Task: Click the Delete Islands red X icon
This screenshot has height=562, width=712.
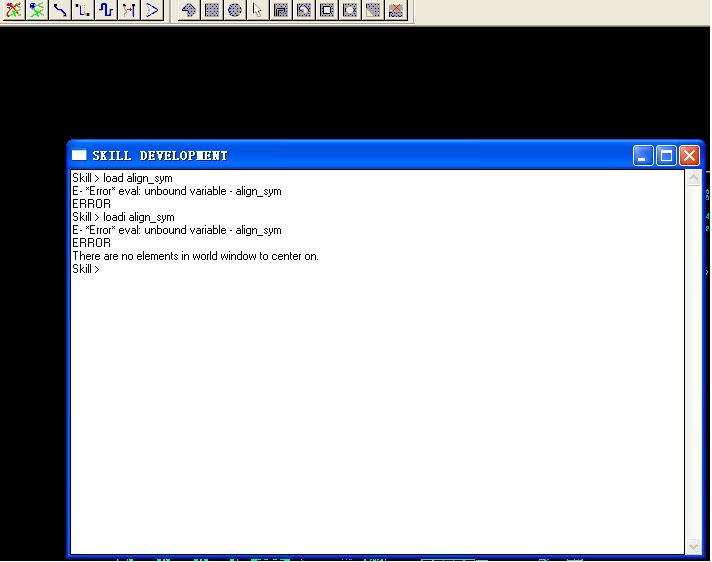Action: pyautogui.click(x=396, y=10)
